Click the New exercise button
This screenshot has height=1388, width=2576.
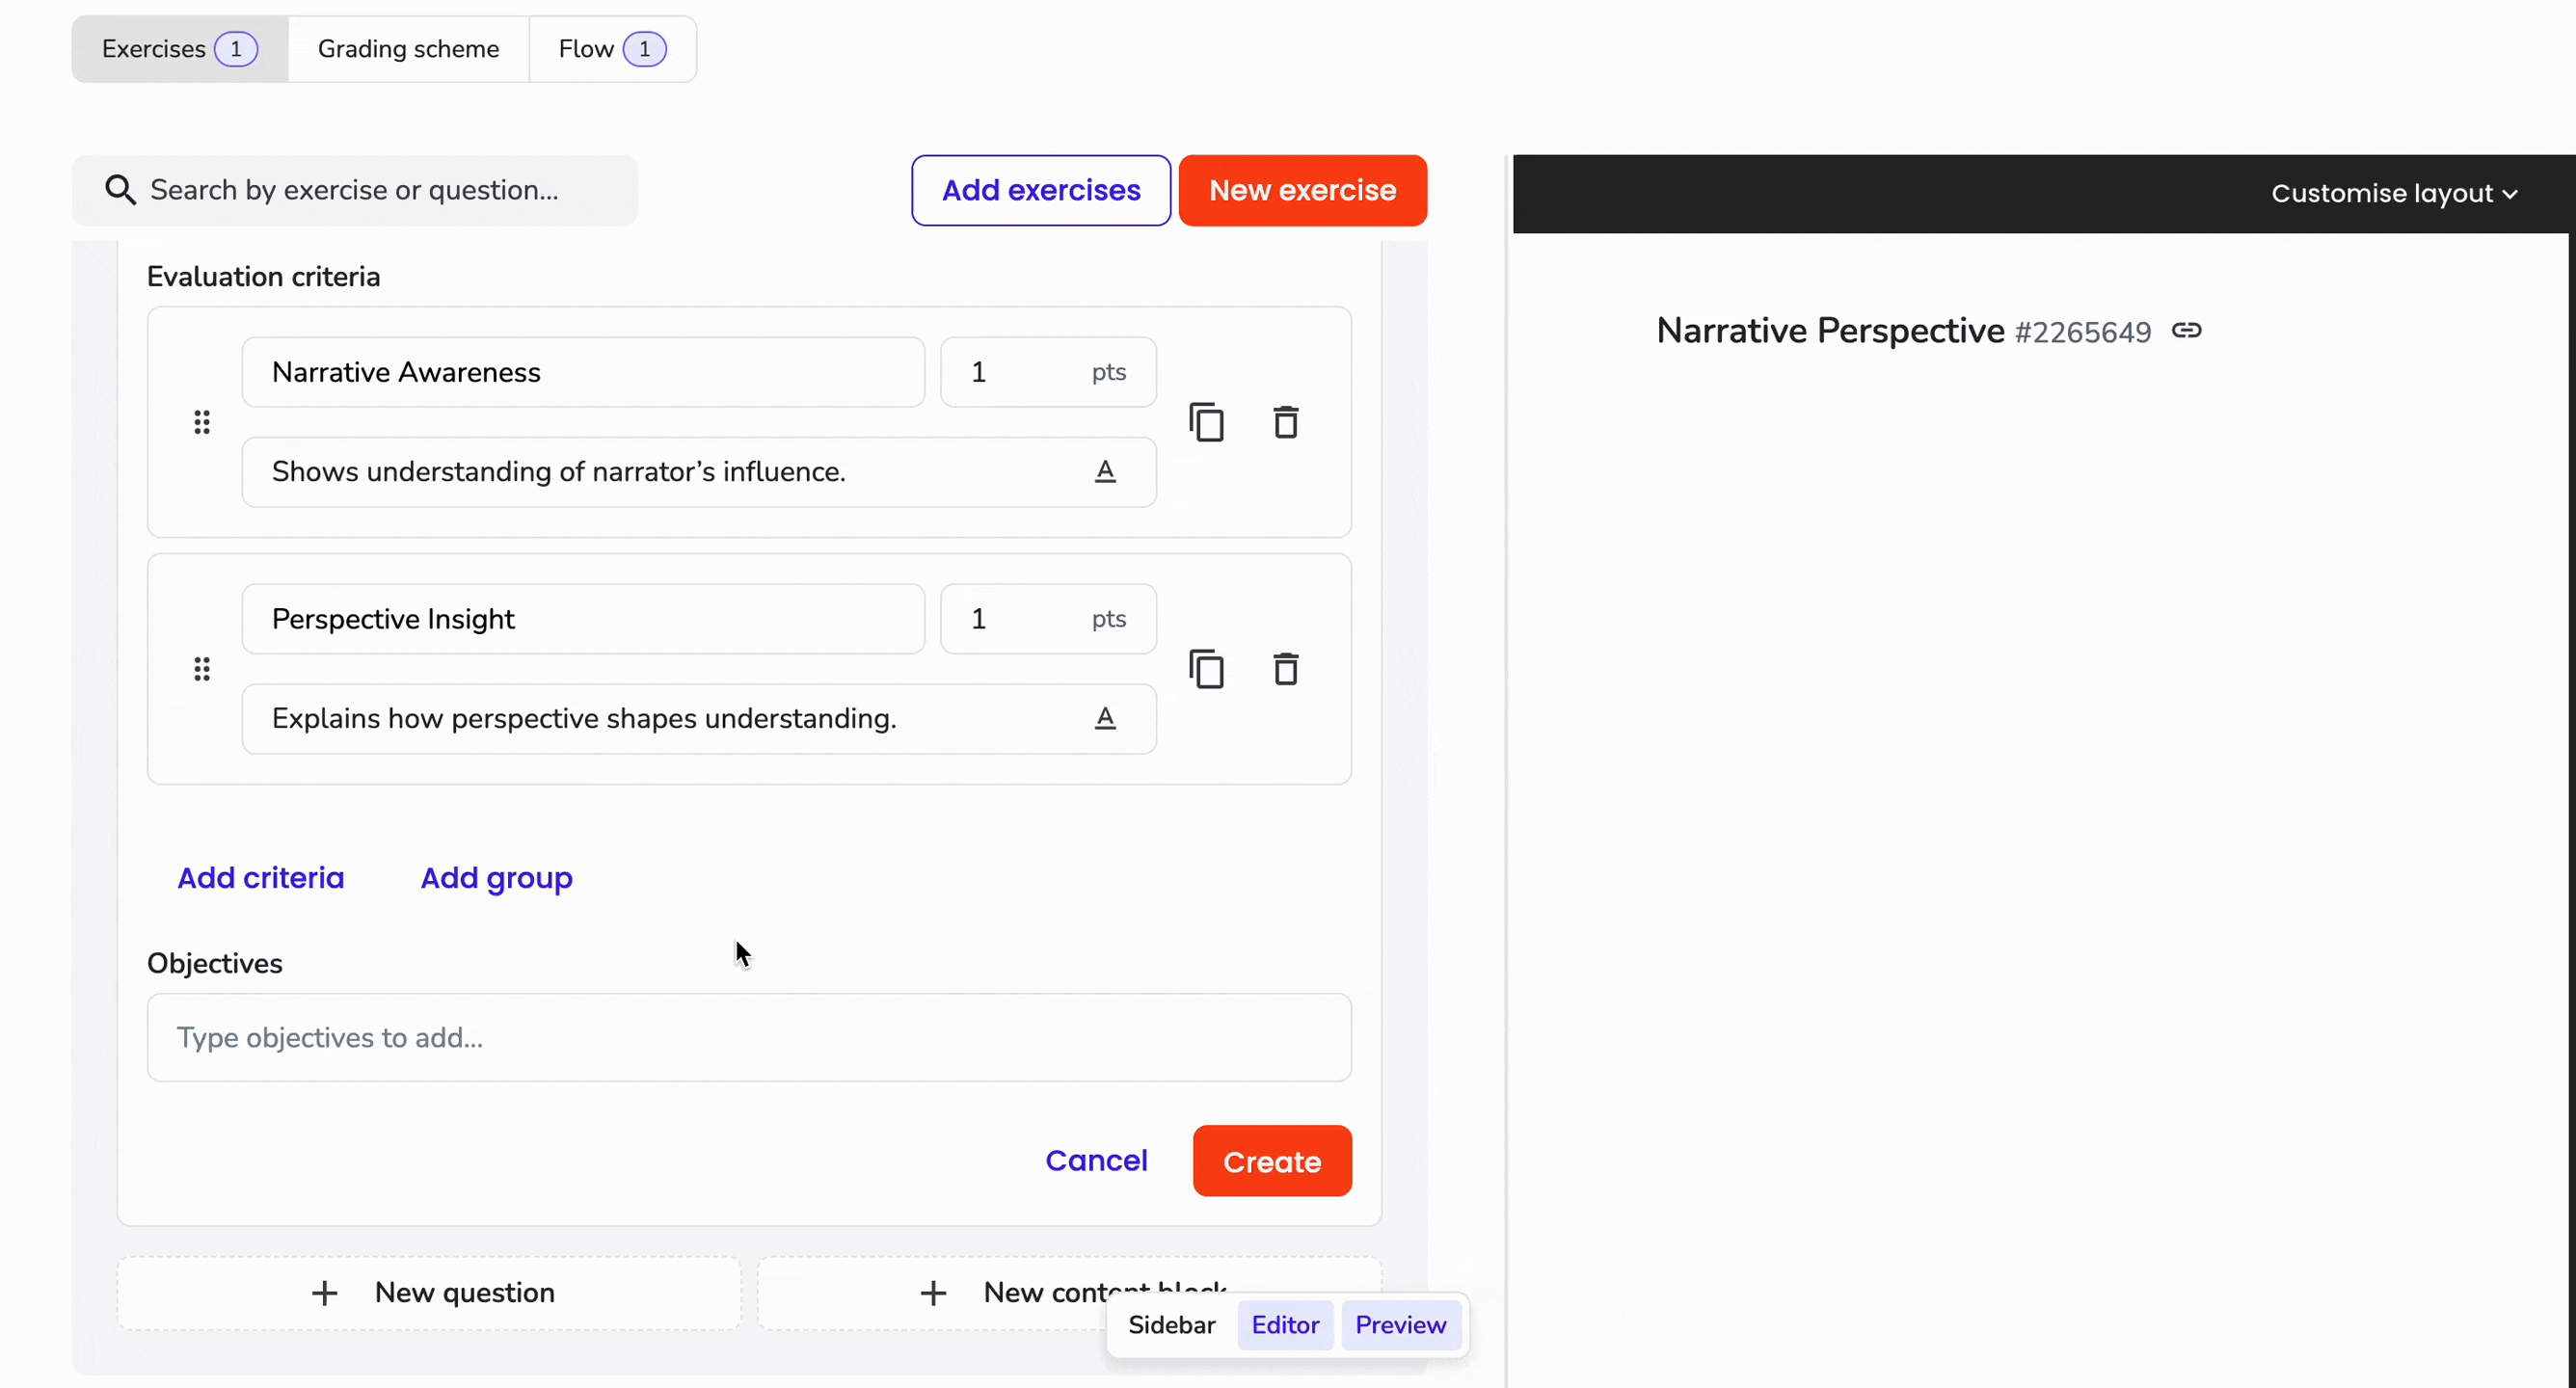1302,190
